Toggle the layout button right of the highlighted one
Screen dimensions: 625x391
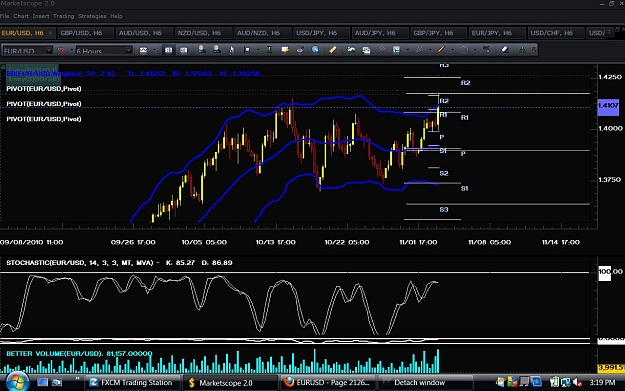pos(183,50)
